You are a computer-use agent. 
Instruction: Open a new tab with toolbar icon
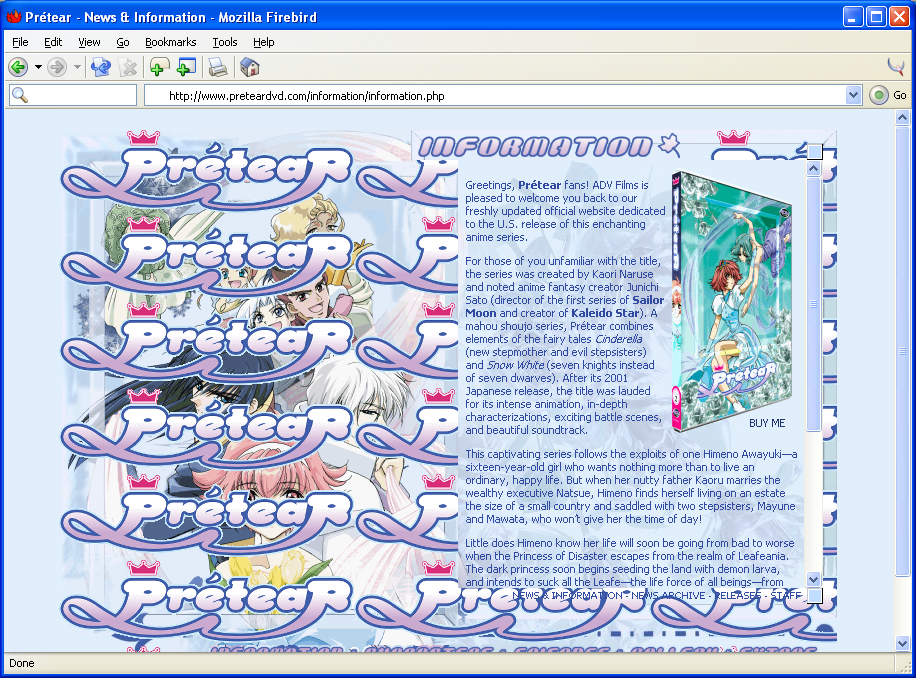tap(157, 67)
